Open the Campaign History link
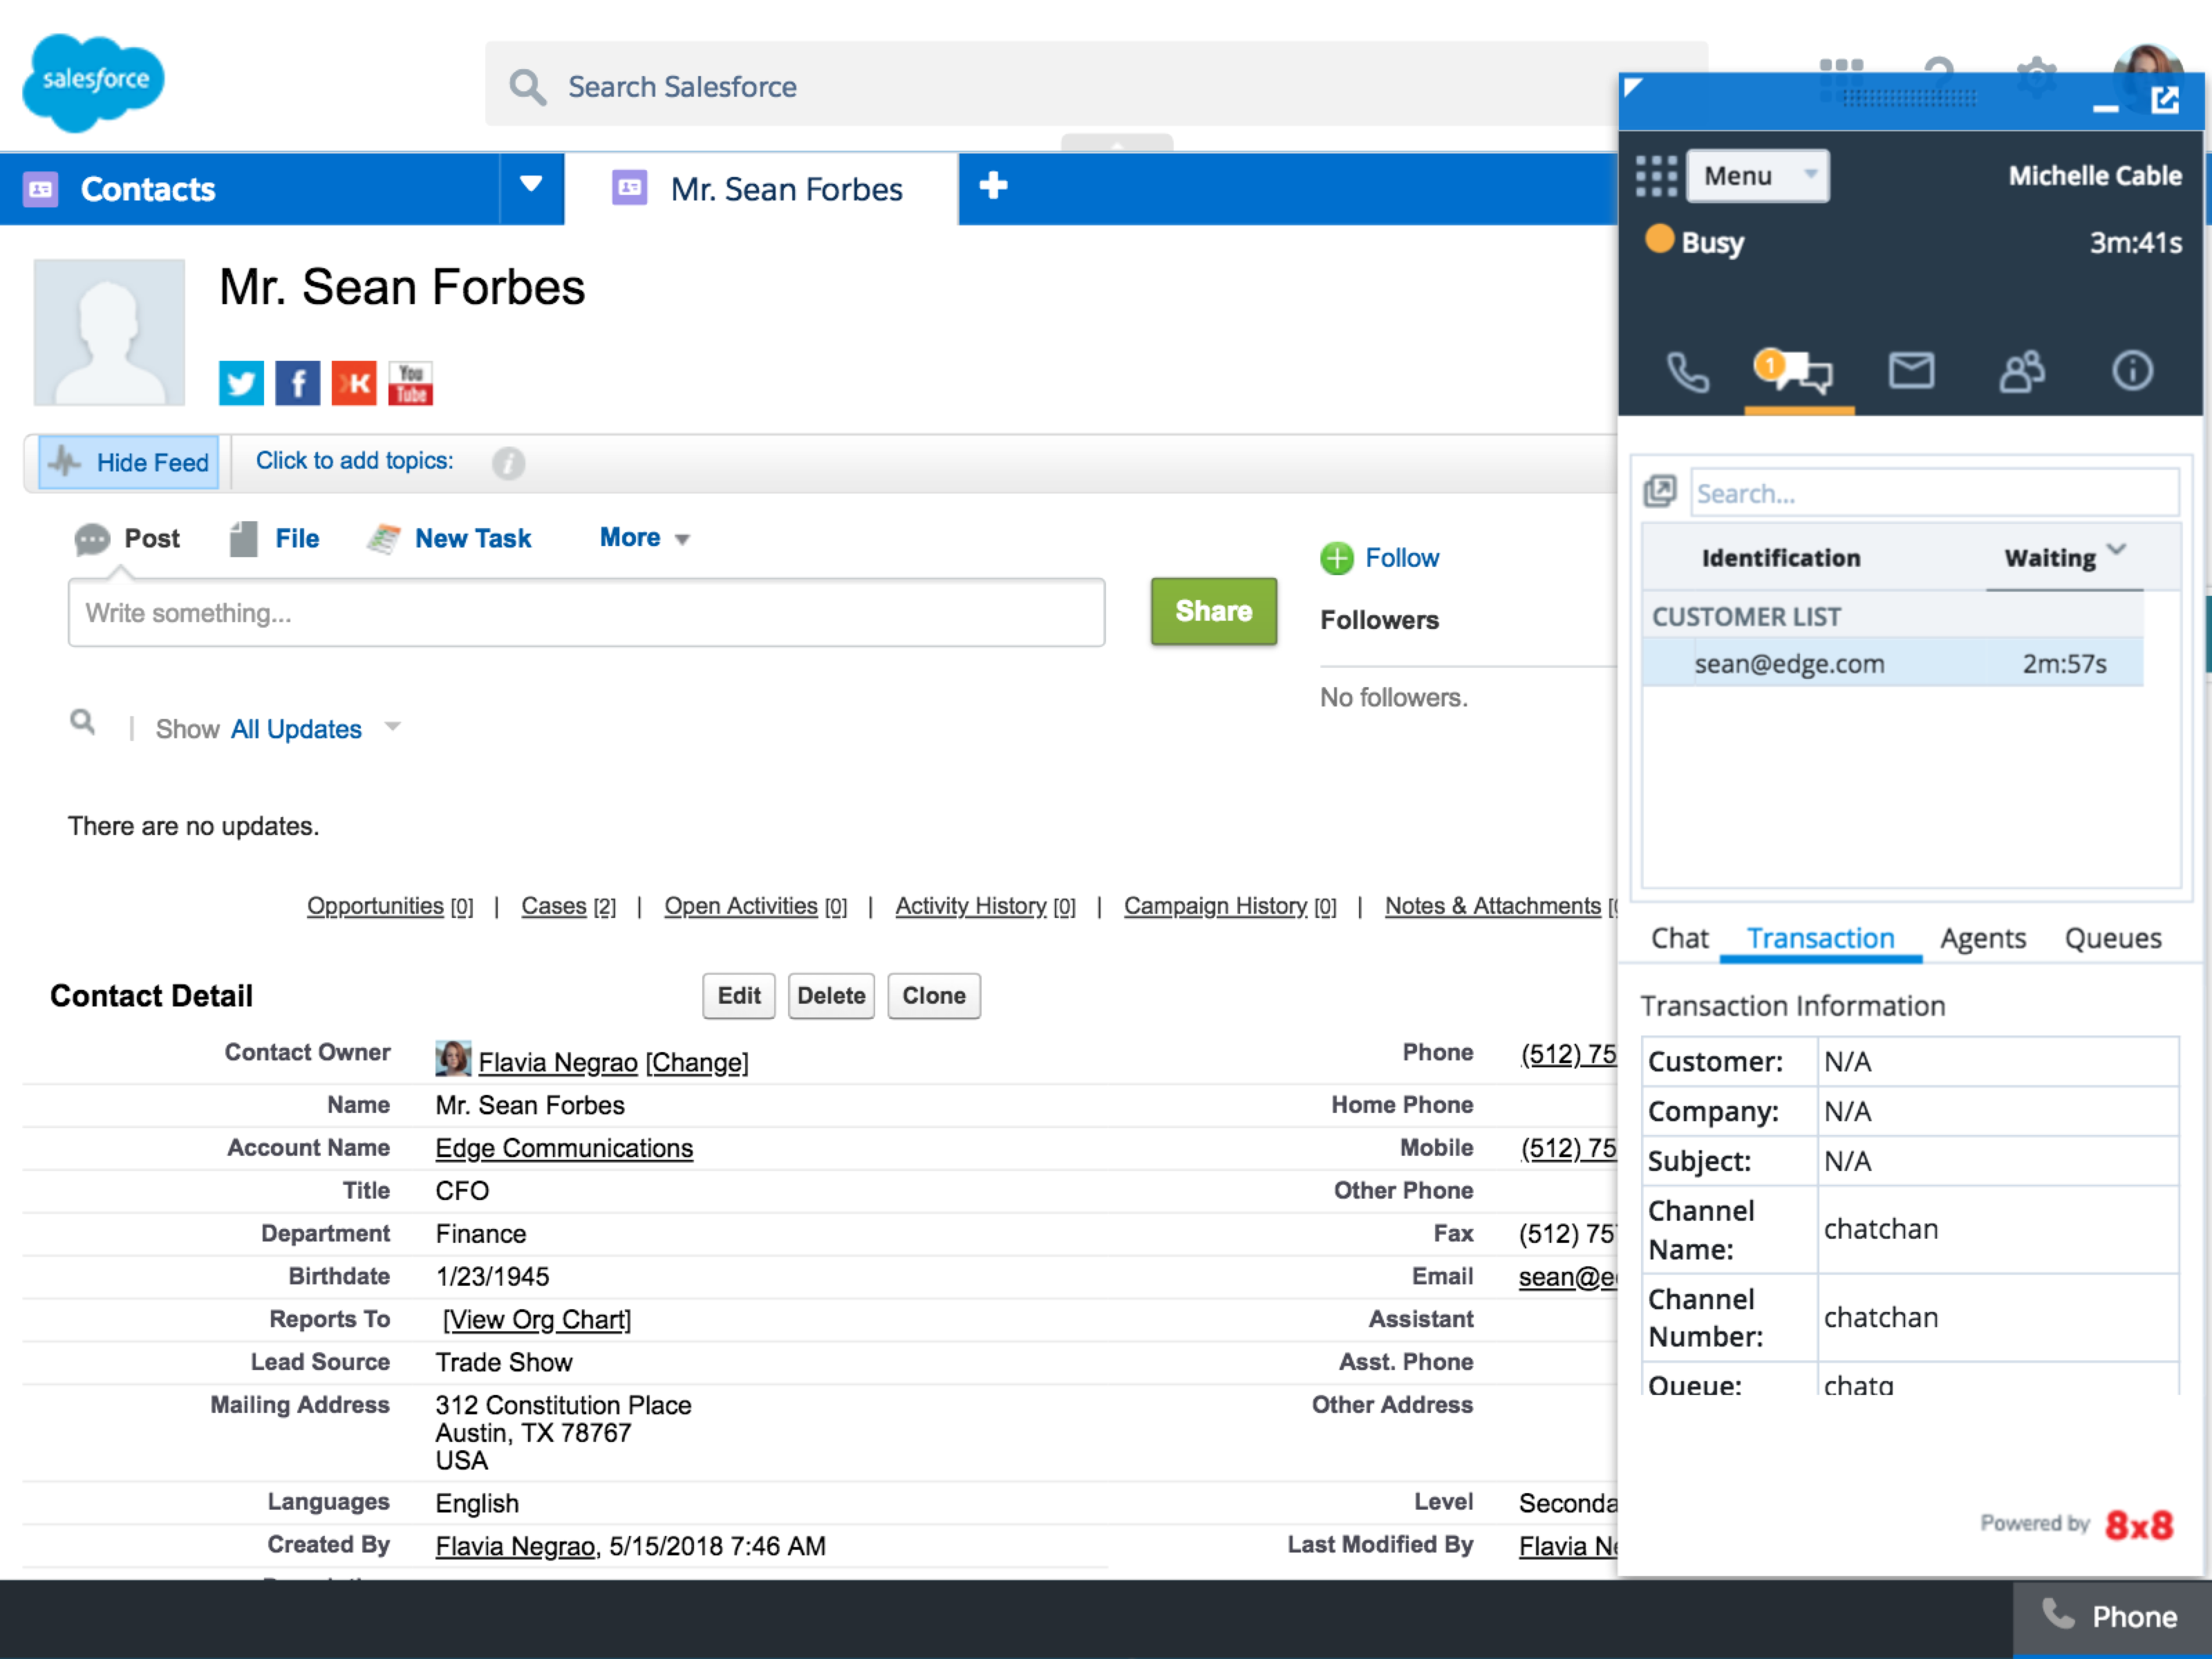Screen dimensions: 2212x1659 pos(1215,906)
